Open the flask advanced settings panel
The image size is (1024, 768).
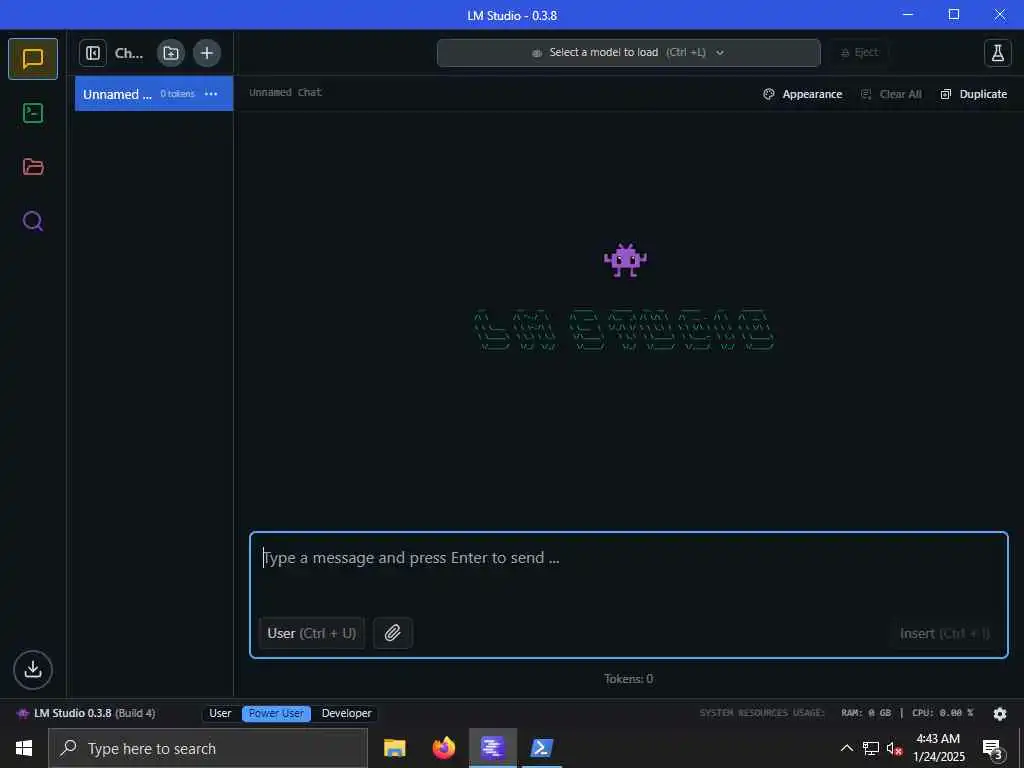pos(998,53)
